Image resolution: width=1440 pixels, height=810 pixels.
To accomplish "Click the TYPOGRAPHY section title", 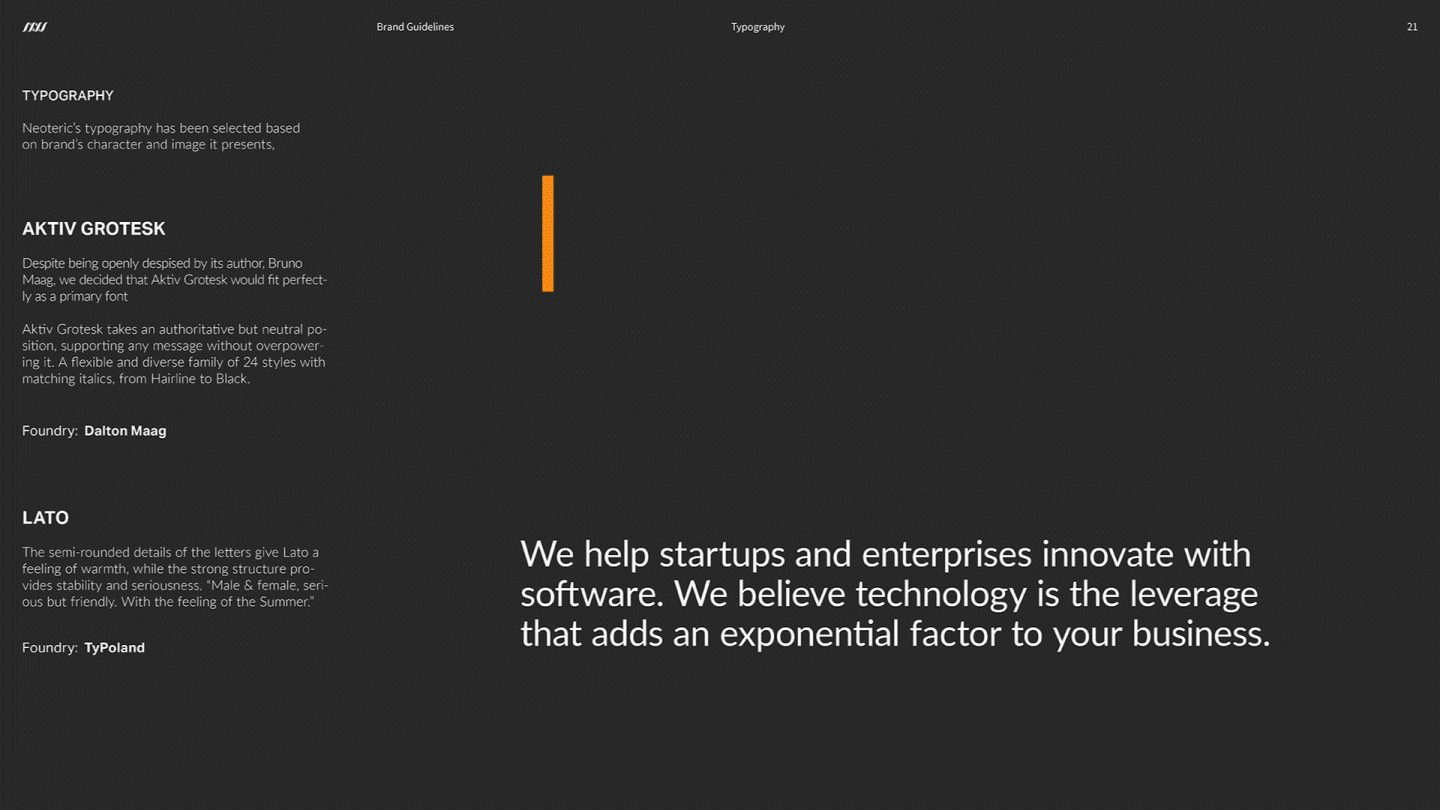I will 68,96.
